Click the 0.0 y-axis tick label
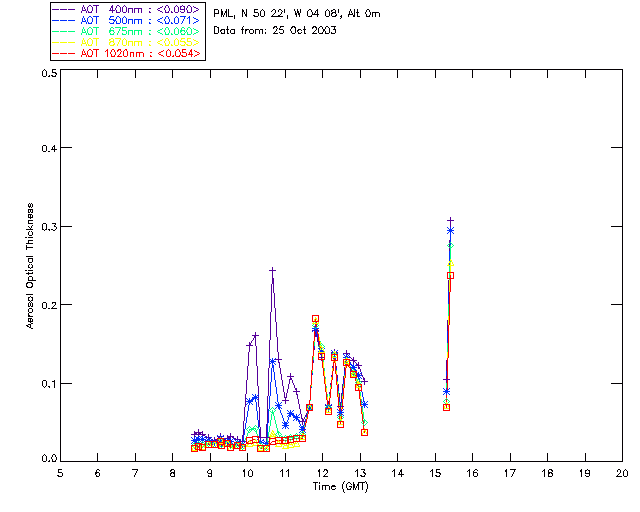This screenshot has width=640, height=512. 49,459
